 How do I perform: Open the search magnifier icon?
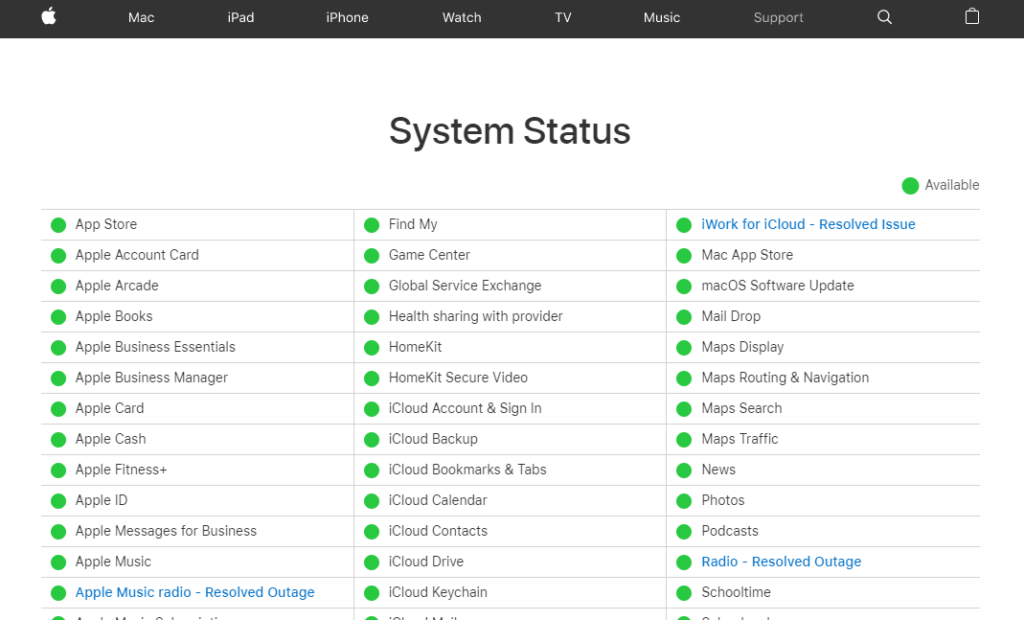click(884, 17)
